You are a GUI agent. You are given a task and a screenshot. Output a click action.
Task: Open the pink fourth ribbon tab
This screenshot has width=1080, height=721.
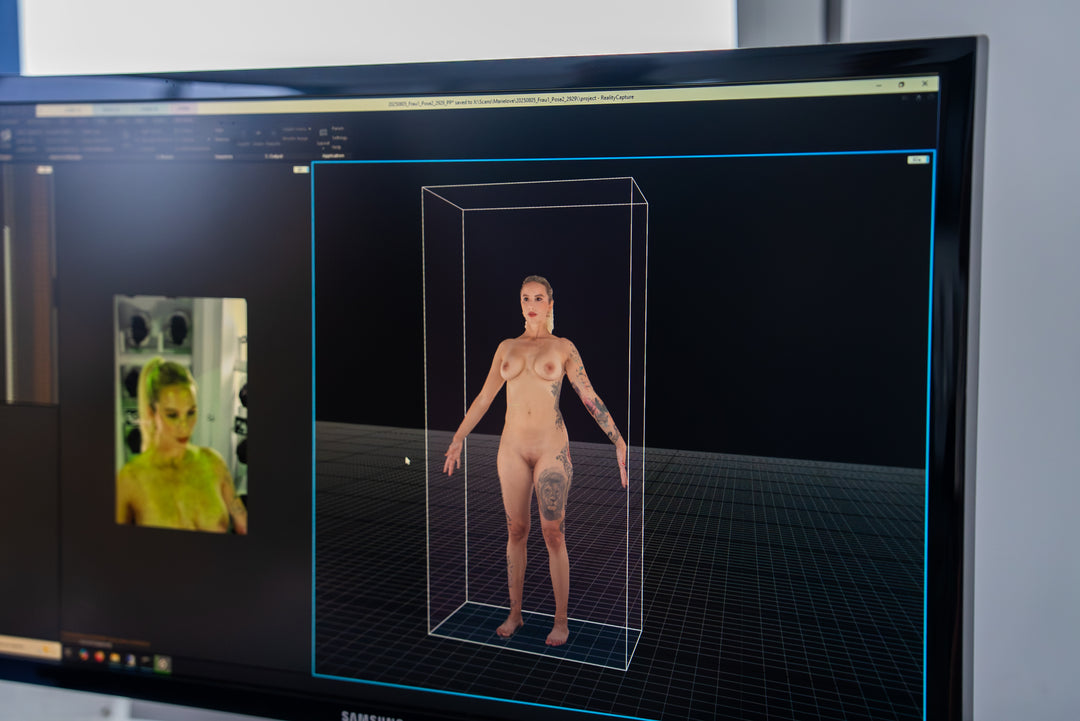(182, 108)
